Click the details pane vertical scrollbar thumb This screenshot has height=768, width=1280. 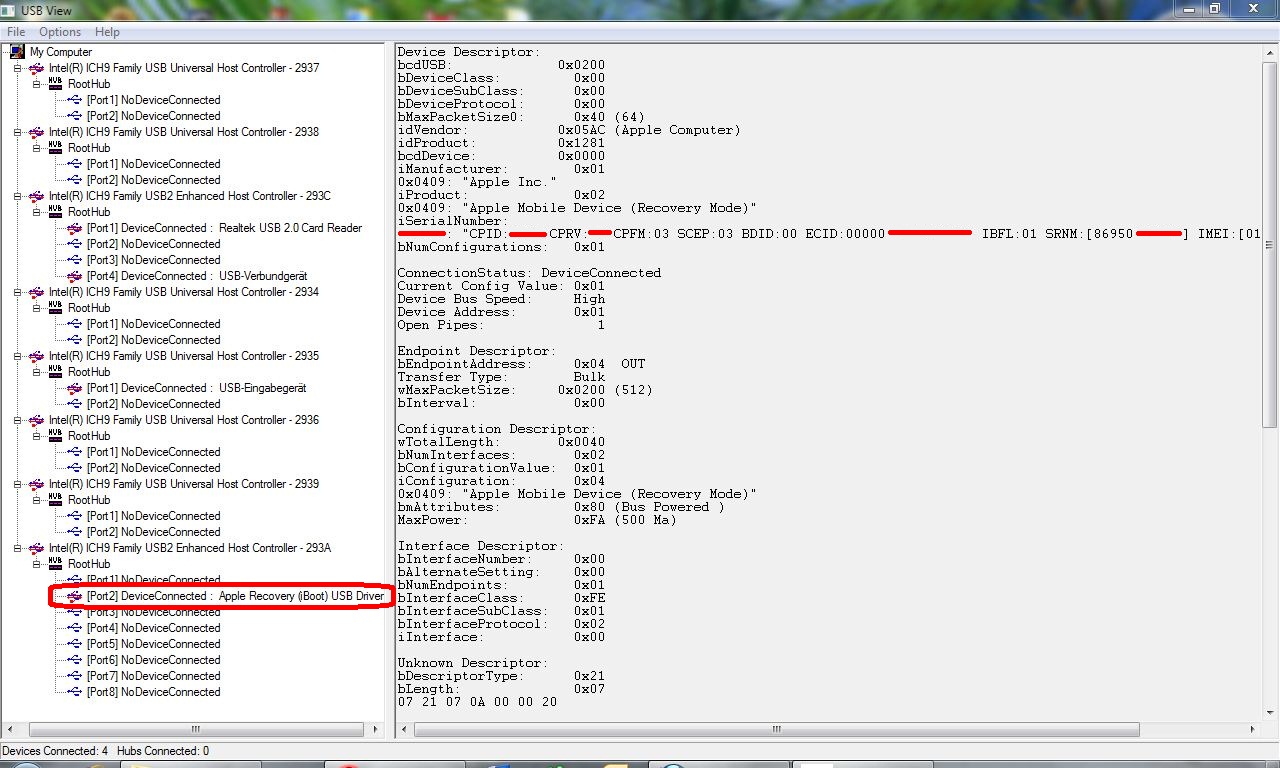point(1270,245)
